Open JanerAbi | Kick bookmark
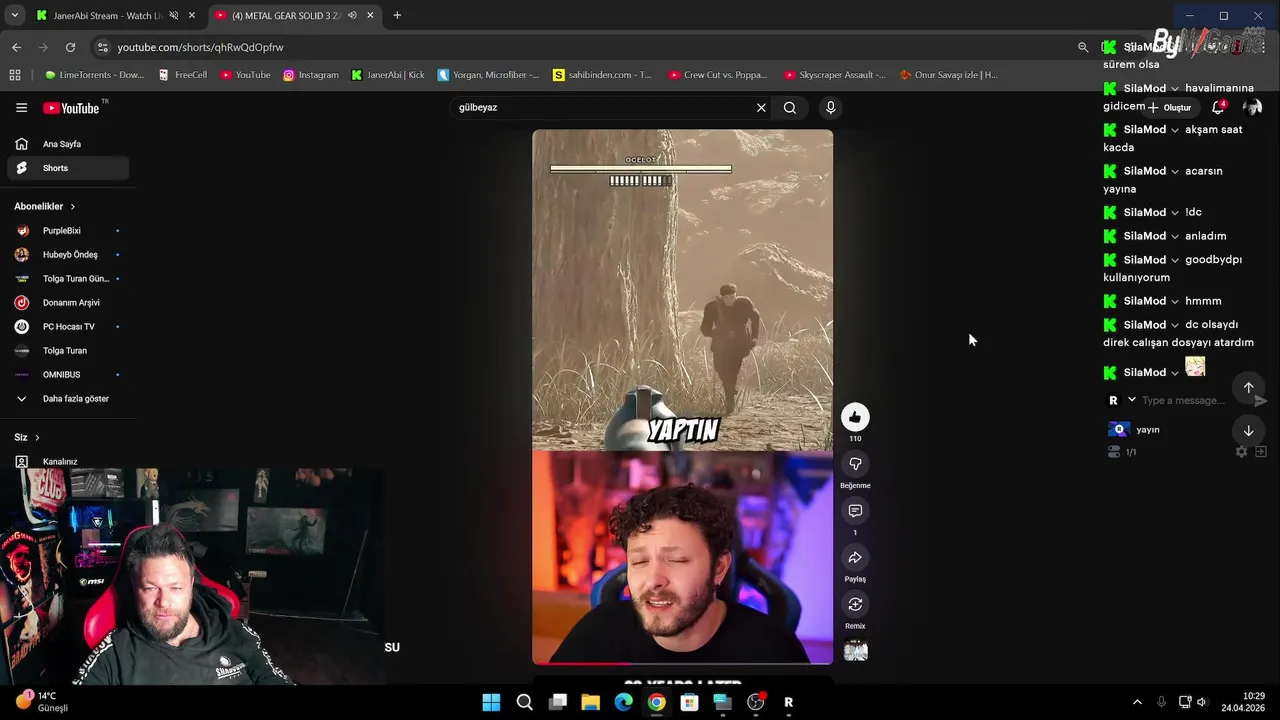The width and height of the screenshot is (1280, 720). tap(388, 75)
